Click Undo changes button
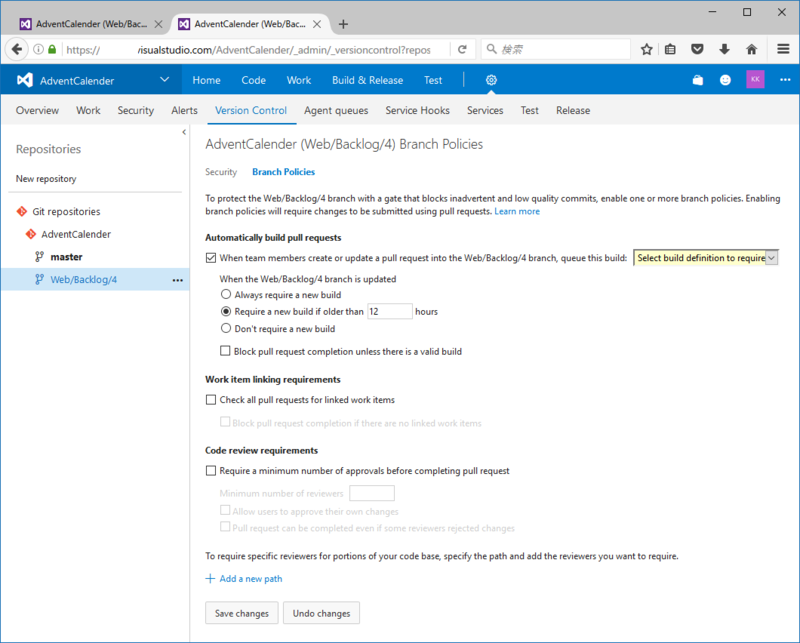The width and height of the screenshot is (800, 643). click(x=321, y=613)
